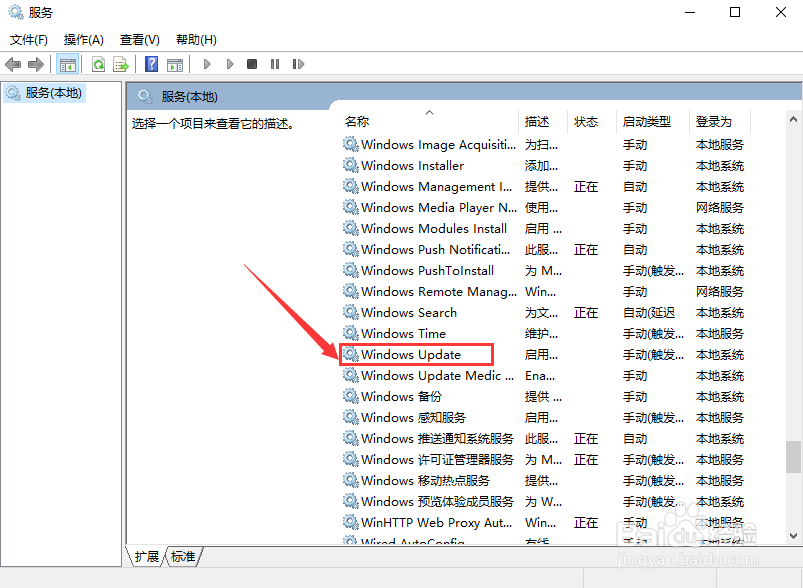Click the Back arrow toolbar icon

[x=13, y=65]
